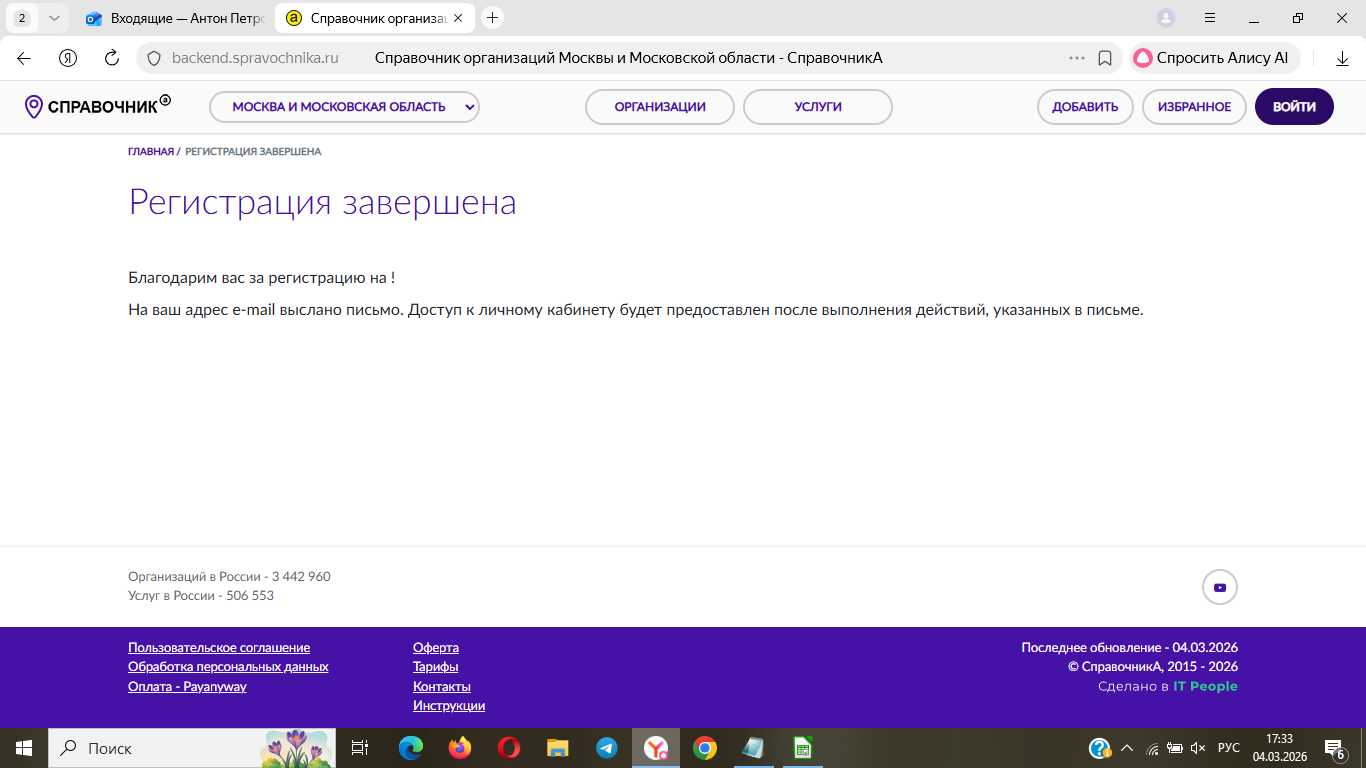This screenshot has width=1366, height=768.
Task: Click the Добавить button in the header
Action: pyautogui.click(x=1085, y=107)
